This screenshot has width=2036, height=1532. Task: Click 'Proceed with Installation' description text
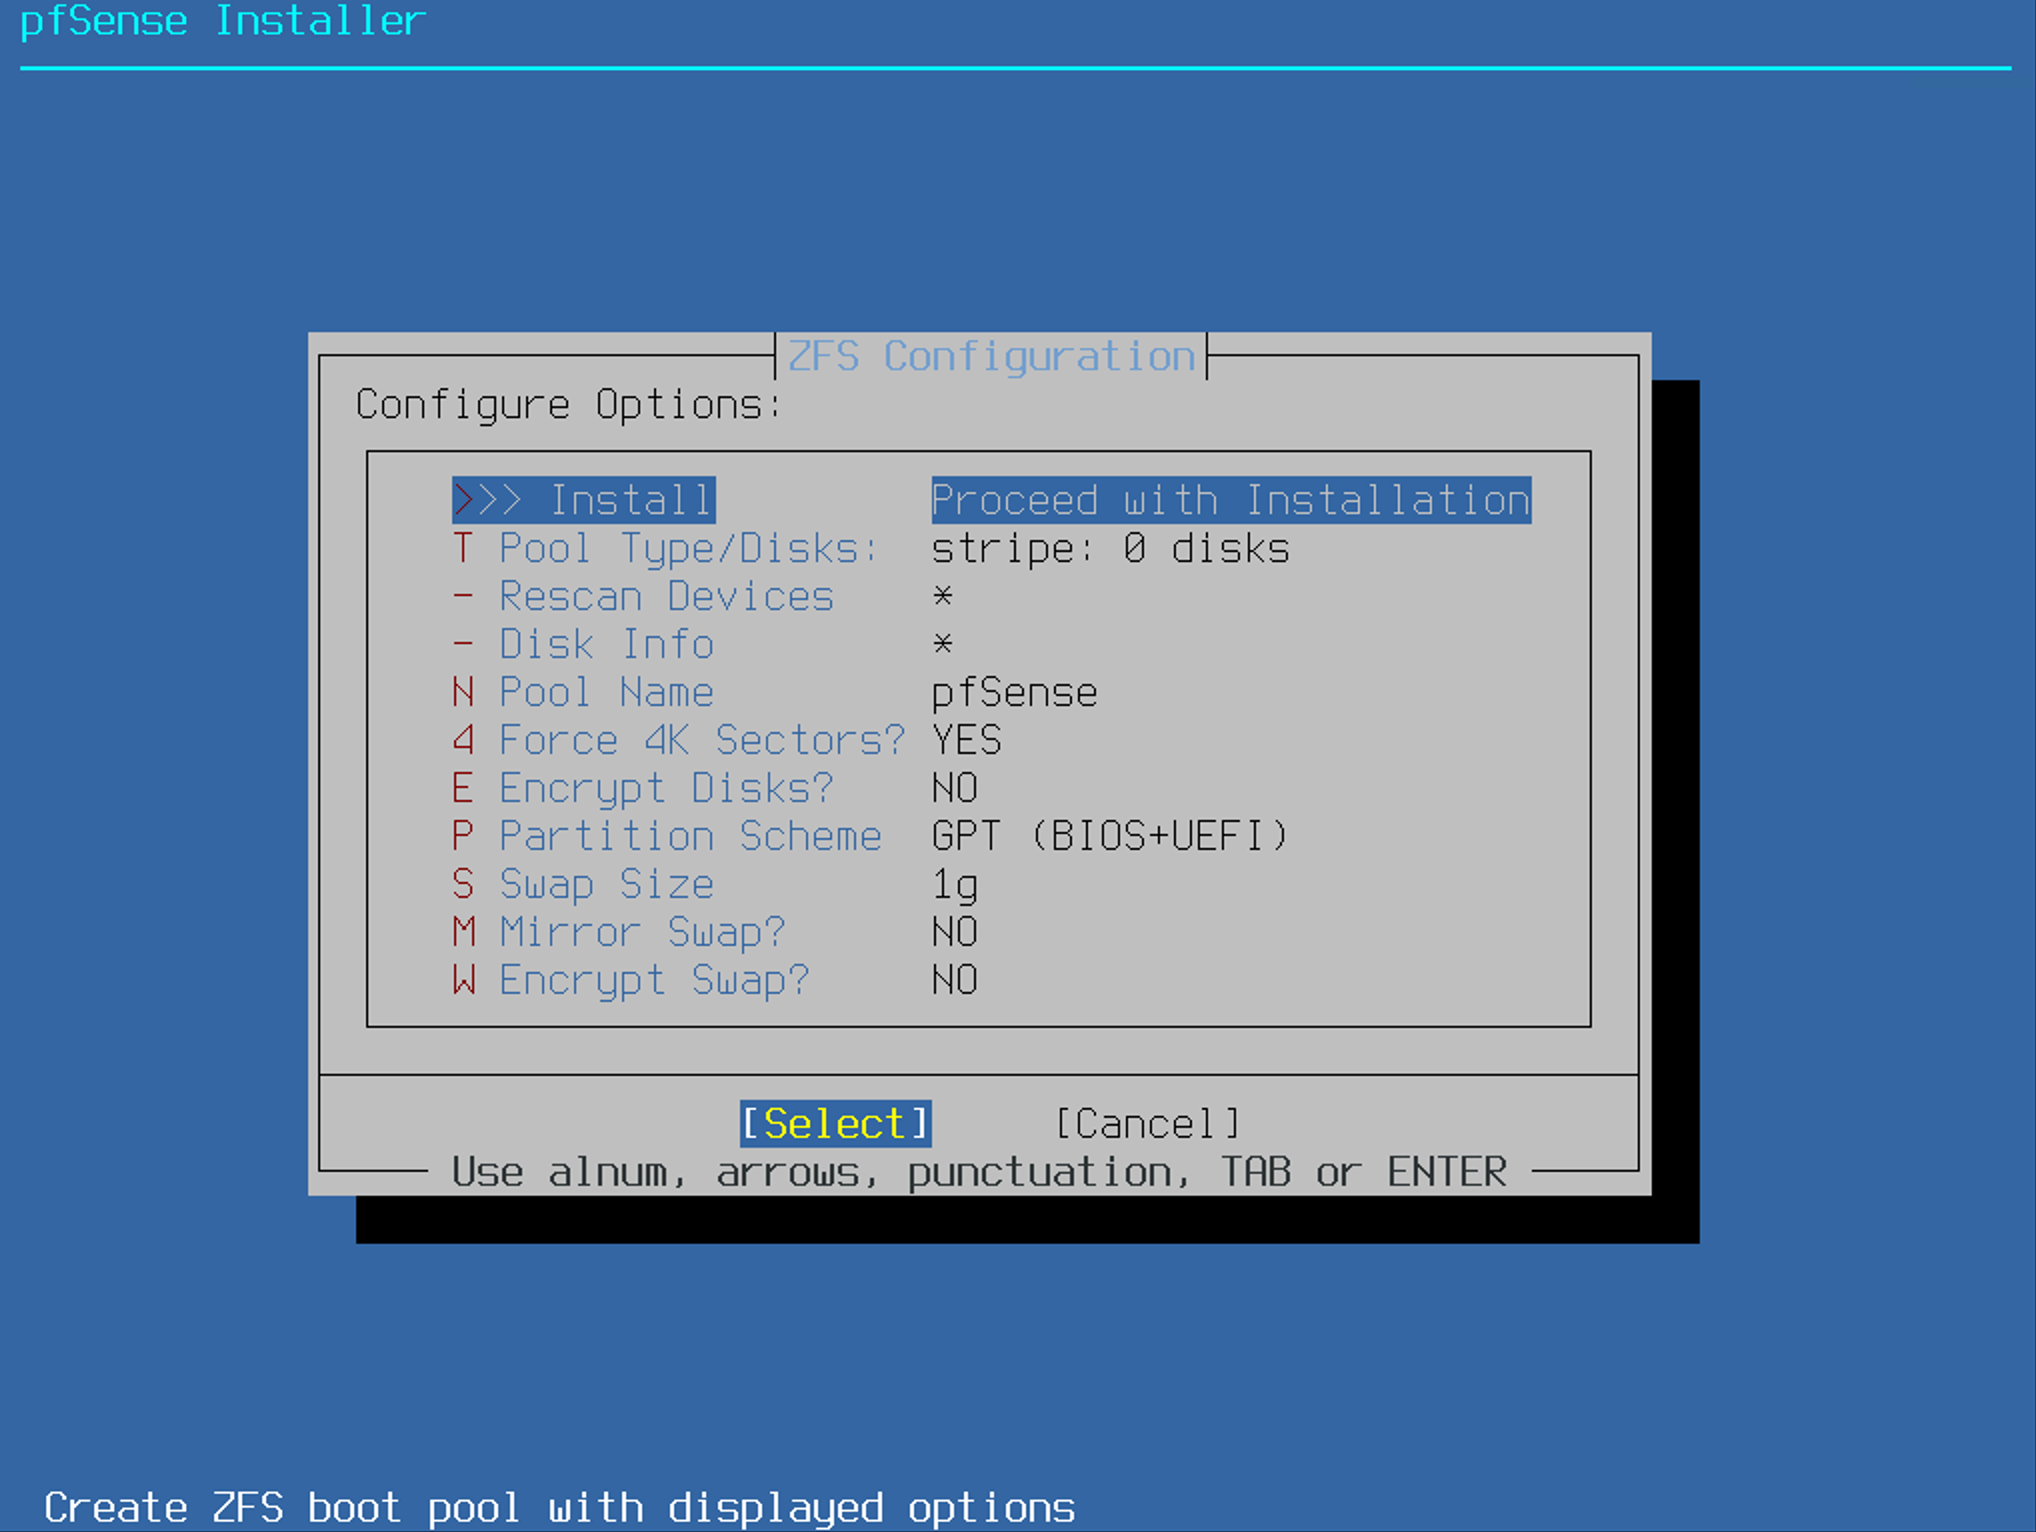tap(1230, 500)
